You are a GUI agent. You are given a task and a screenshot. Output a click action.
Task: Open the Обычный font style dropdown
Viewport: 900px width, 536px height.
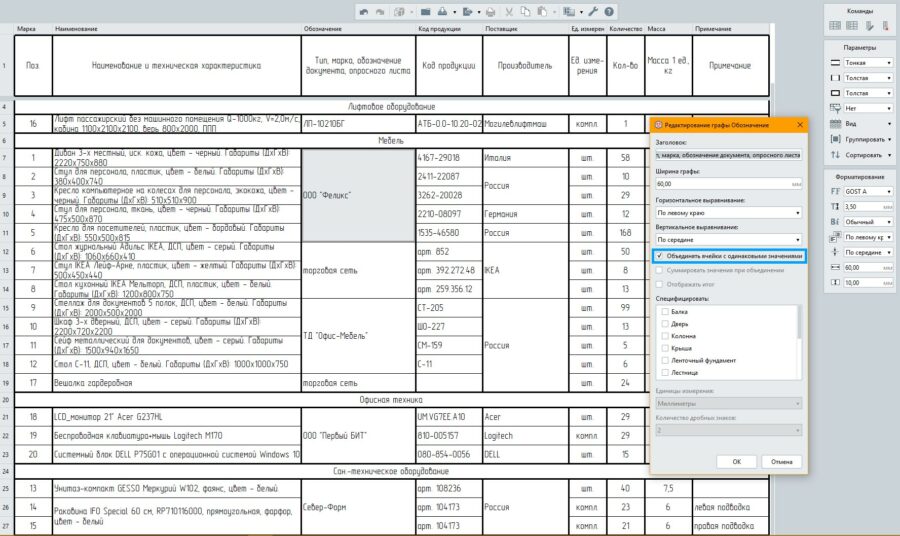coord(868,222)
